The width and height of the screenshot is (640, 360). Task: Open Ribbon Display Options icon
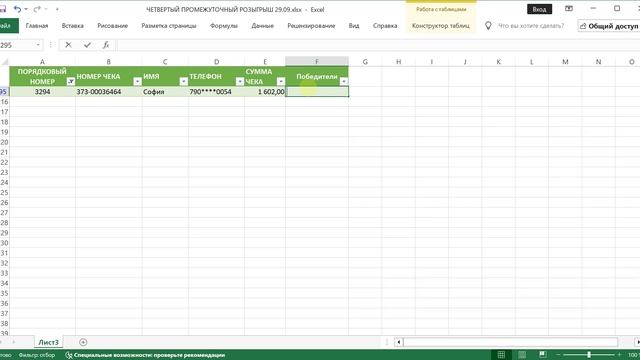[569, 9]
